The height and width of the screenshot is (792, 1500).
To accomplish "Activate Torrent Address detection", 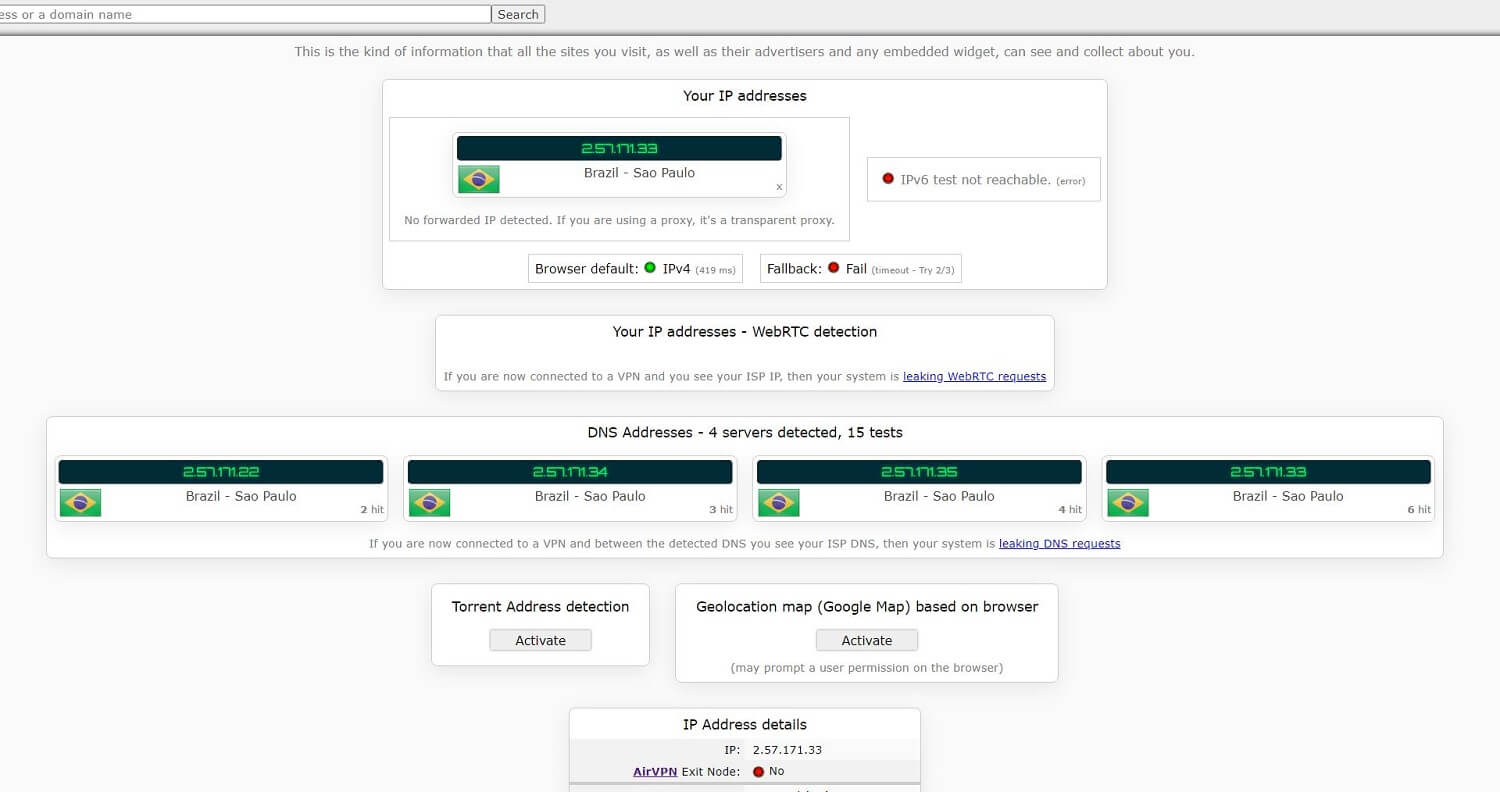I will (540, 640).
